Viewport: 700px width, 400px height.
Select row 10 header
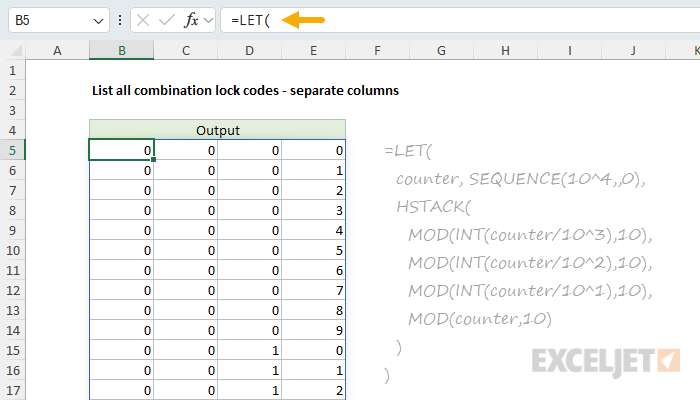click(x=12, y=250)
